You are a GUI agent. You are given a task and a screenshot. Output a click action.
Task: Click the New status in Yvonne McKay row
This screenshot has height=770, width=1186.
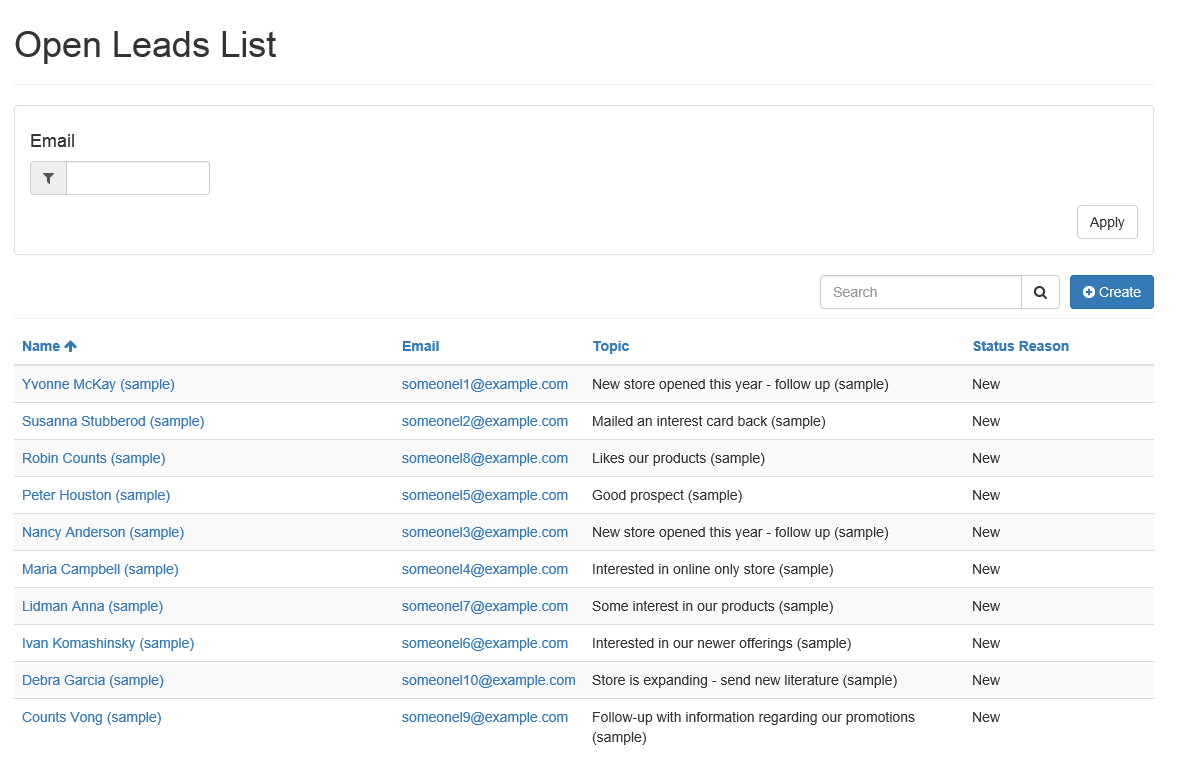pos(986,384)
